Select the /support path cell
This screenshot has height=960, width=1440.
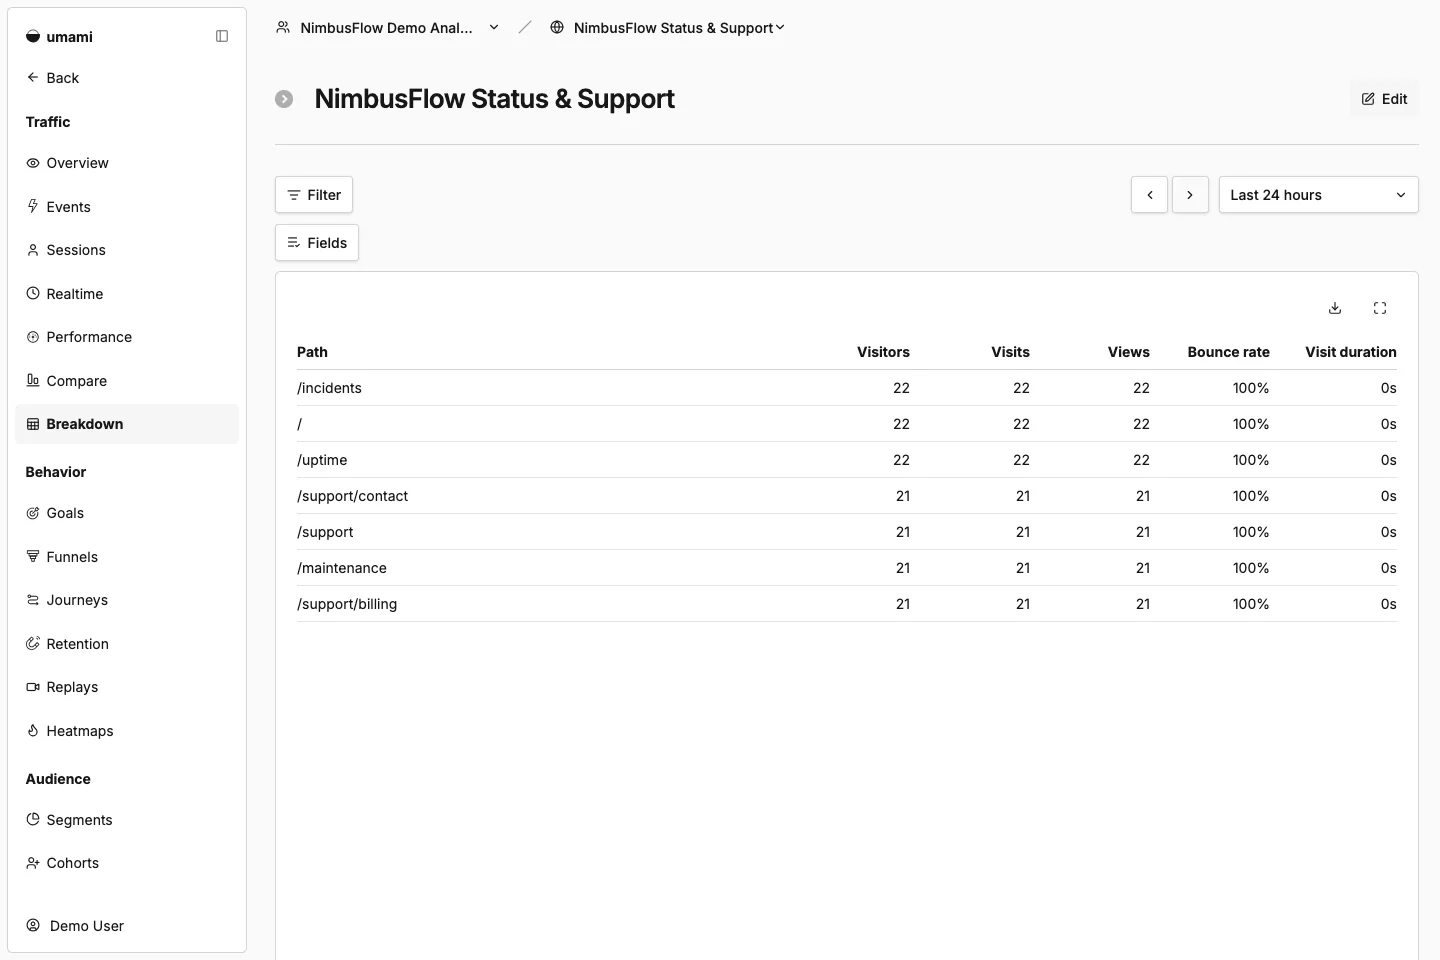click(x=325, y=532)
